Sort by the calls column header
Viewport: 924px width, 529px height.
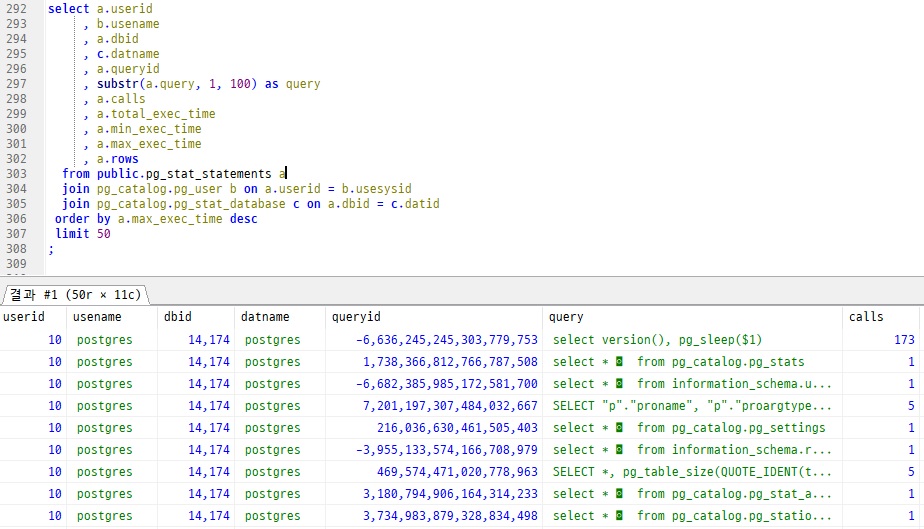[x=880, y=317]
